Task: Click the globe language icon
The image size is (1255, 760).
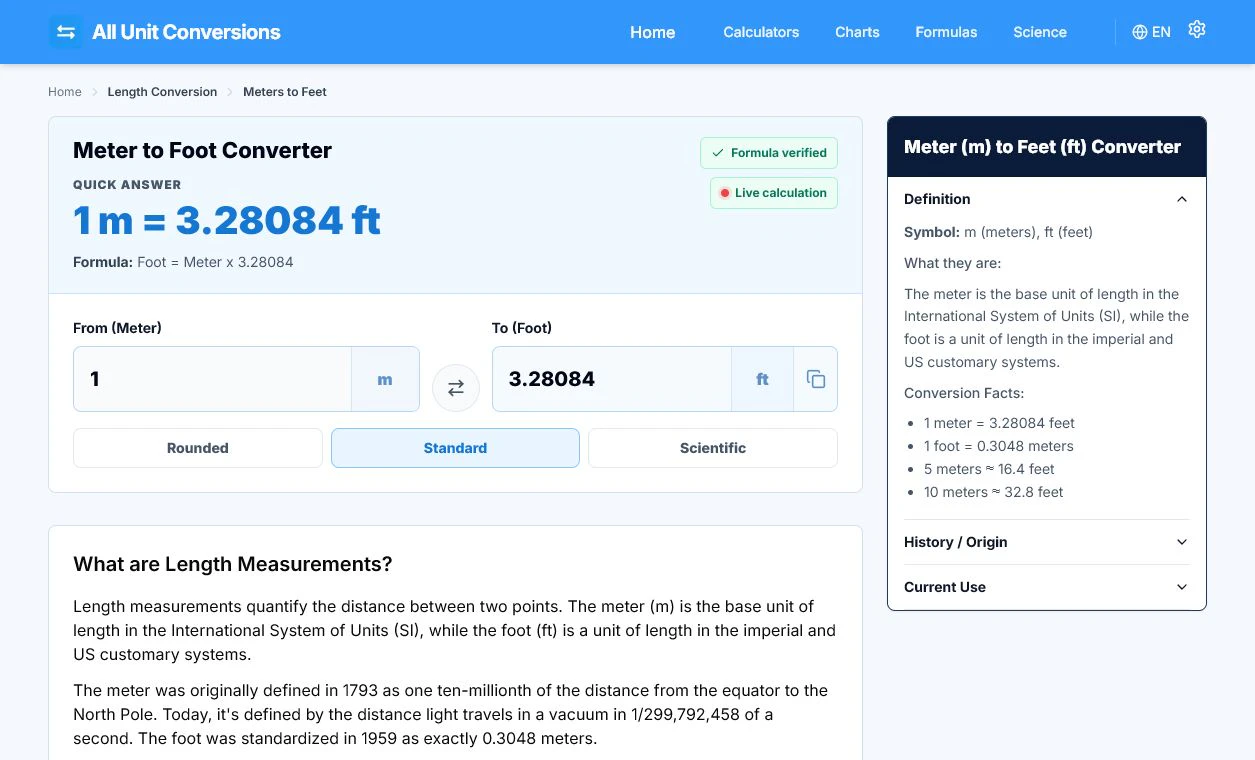Action: [1140, 32]
